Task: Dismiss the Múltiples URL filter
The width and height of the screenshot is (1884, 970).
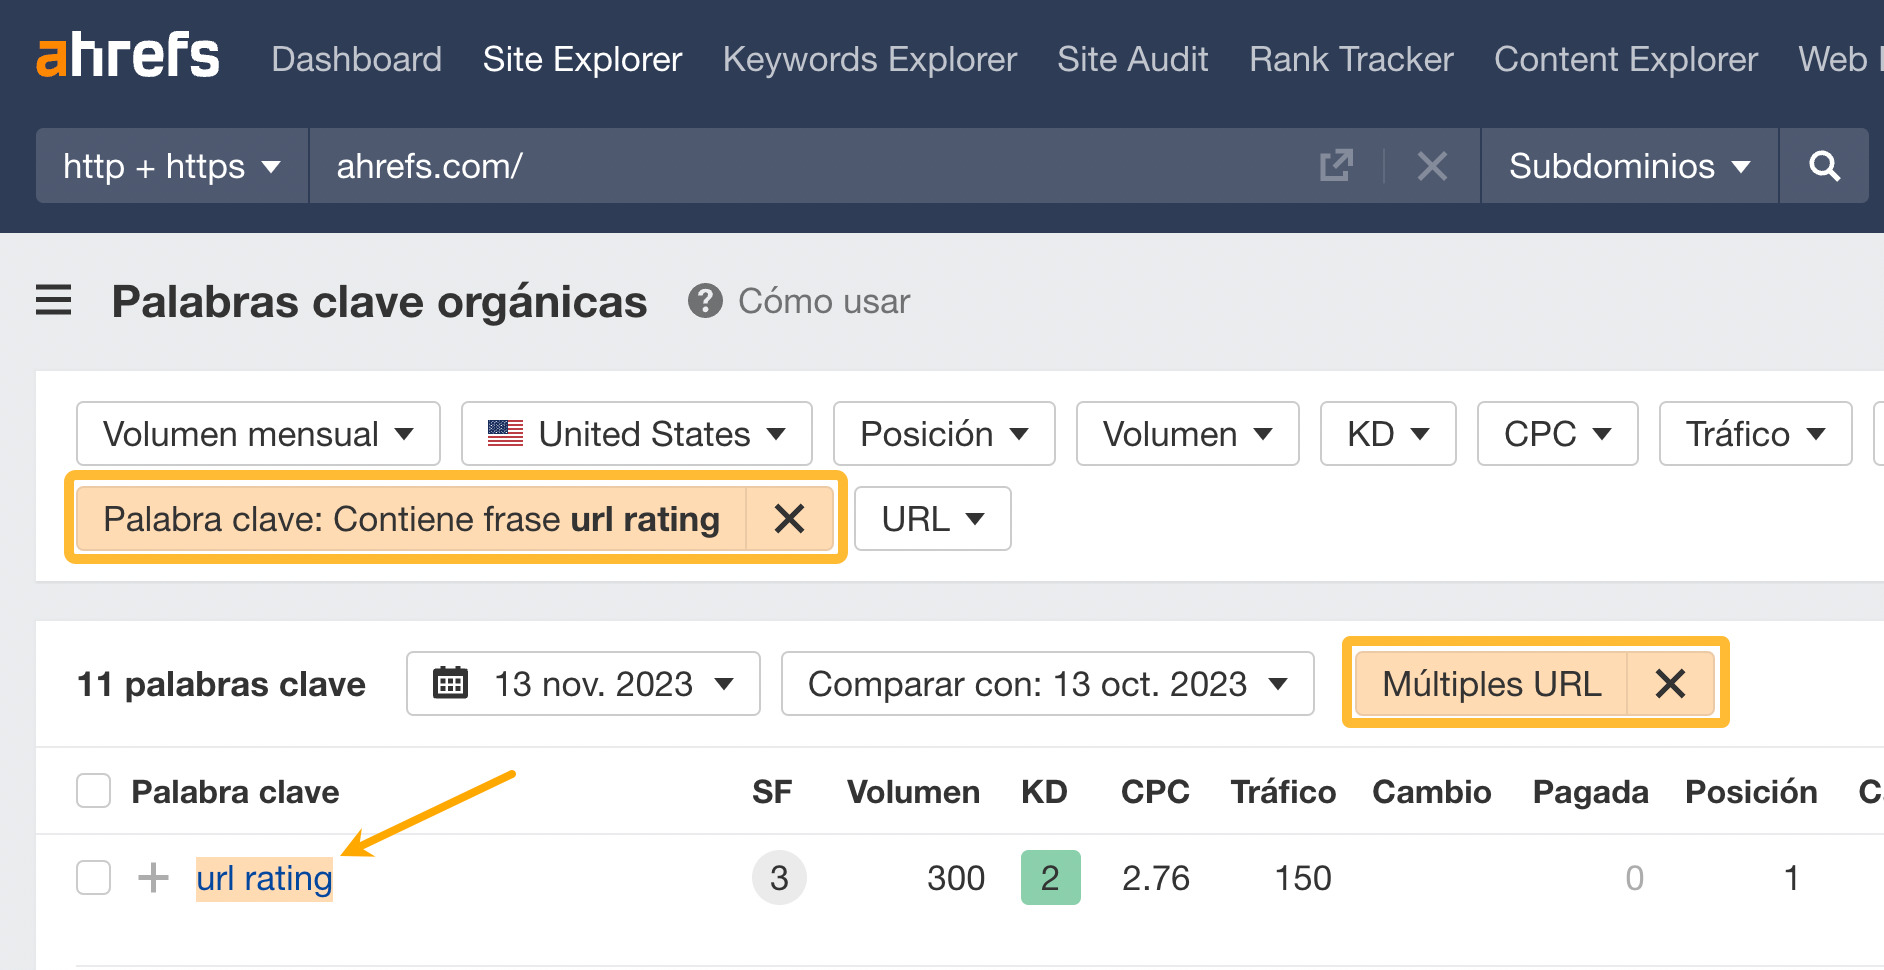Action: pyautogui.click(x=1670, y=684)
